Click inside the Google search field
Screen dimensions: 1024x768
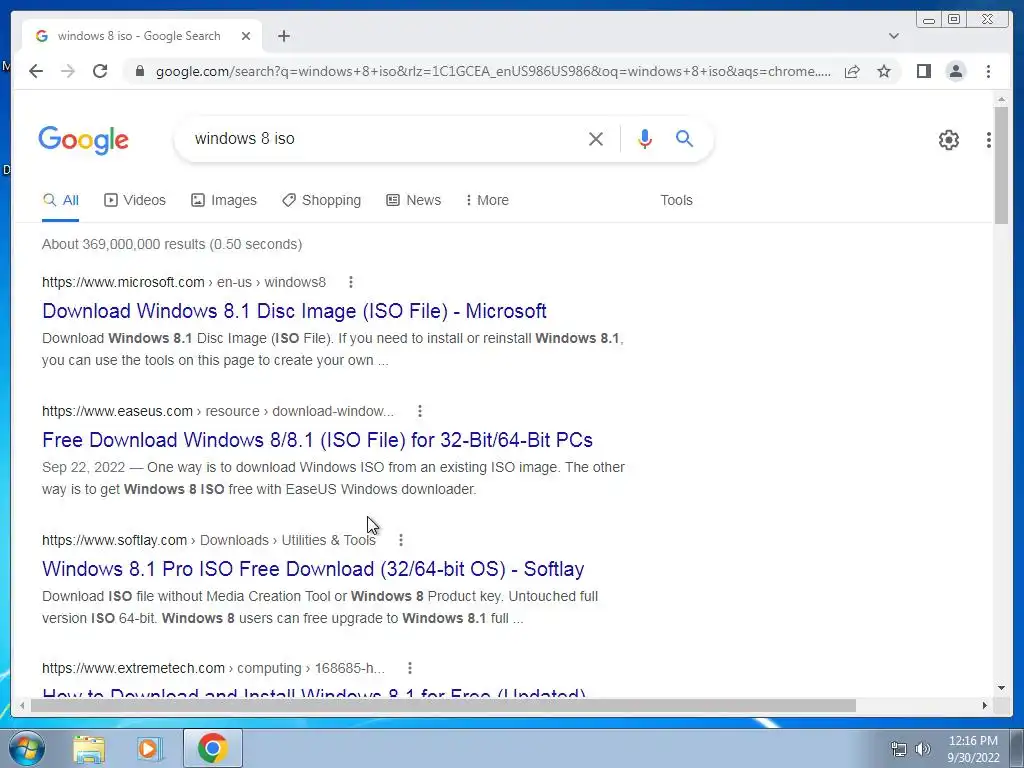point(385,138)
